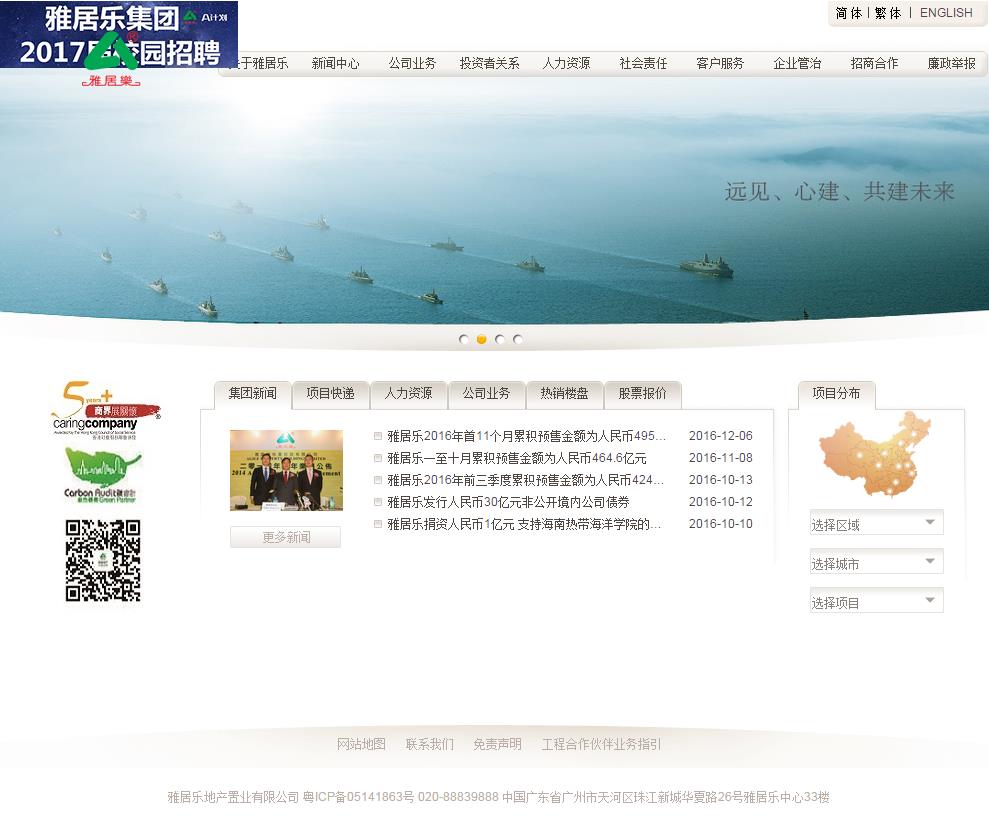The height and width of the screenshot is (826, 989).
Task: Open the news press conference thumbnail
Action: [x=286, y=470]
